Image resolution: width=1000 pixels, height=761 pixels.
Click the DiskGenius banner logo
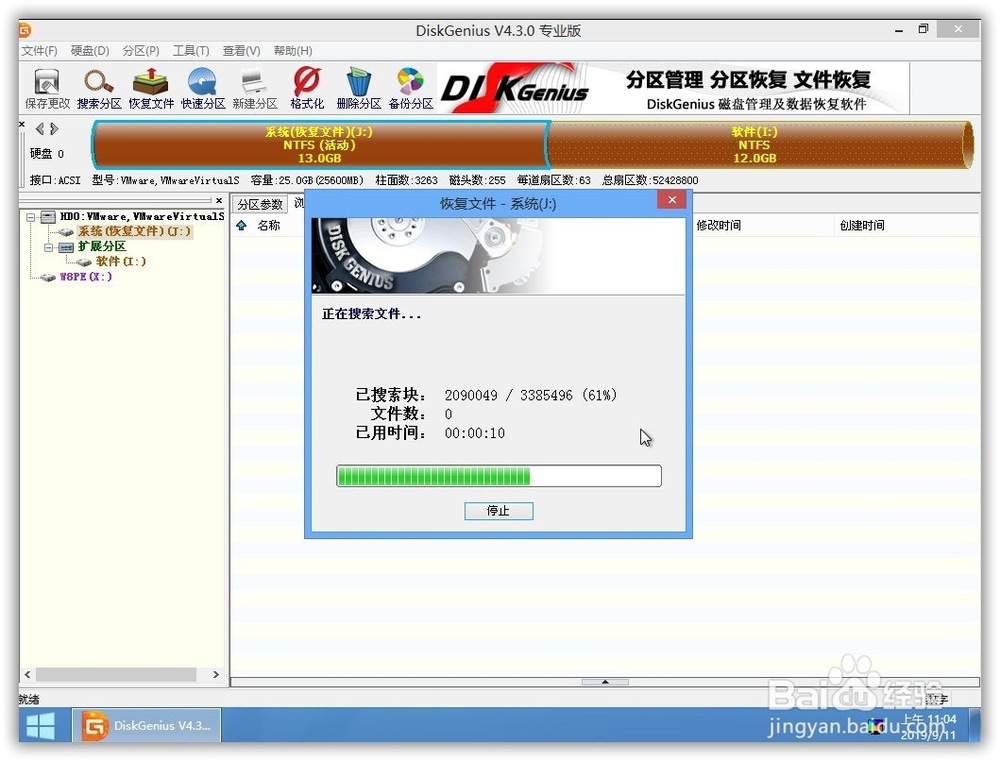(x=514, y=89)
